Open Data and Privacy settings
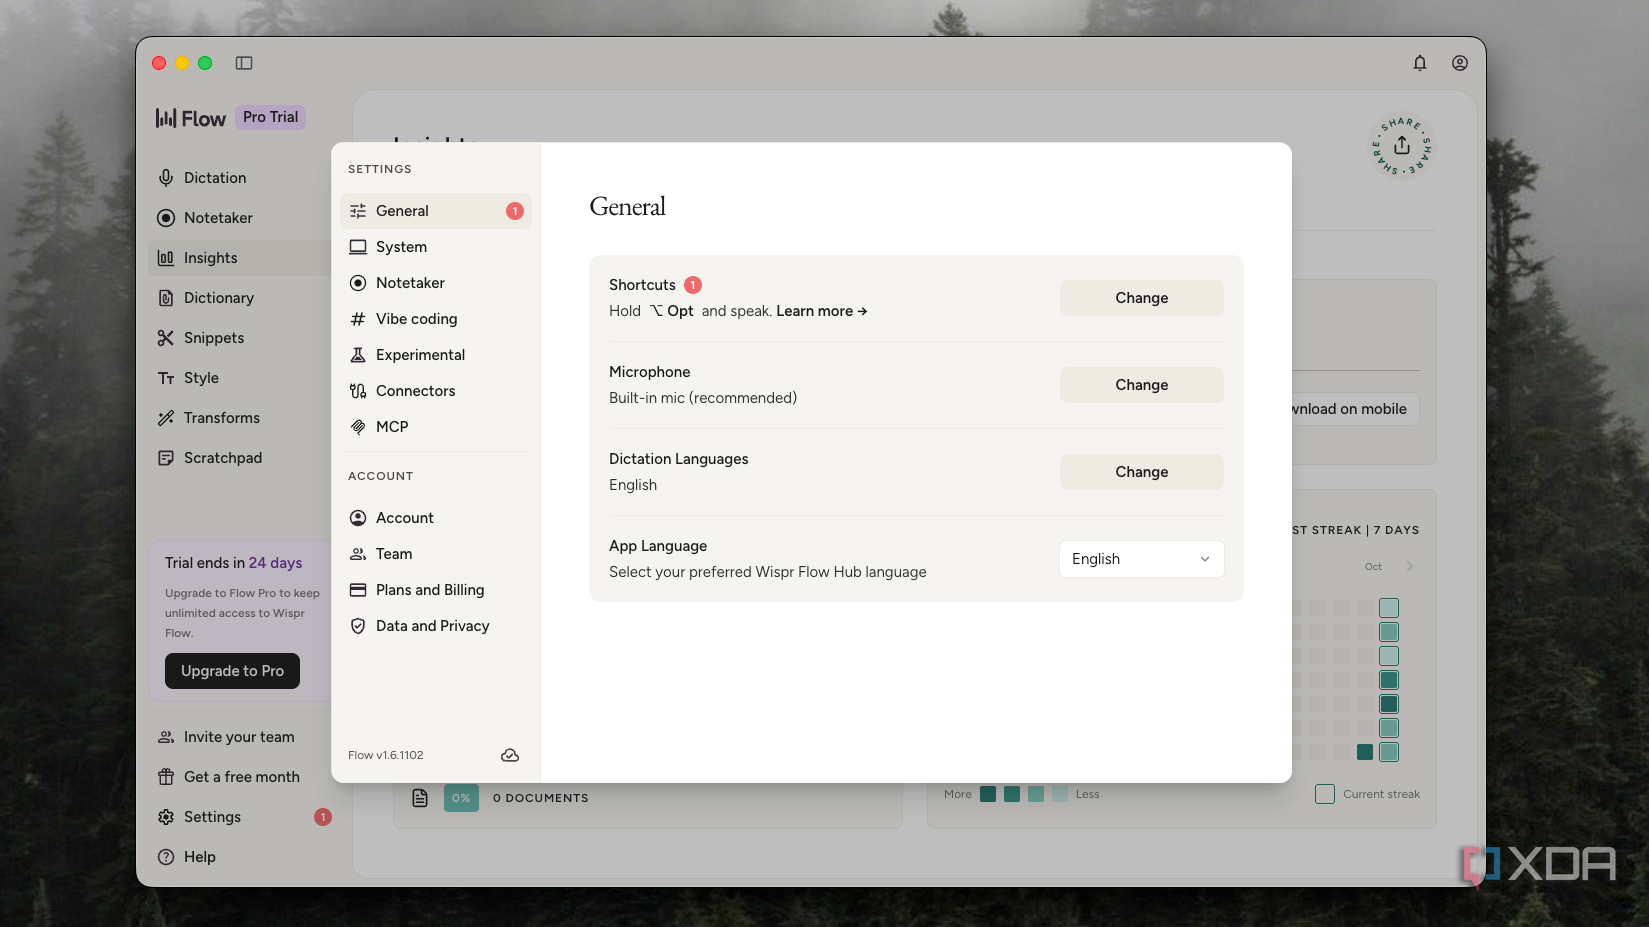This screenshot has height=927, width=1649. [435, 626]
